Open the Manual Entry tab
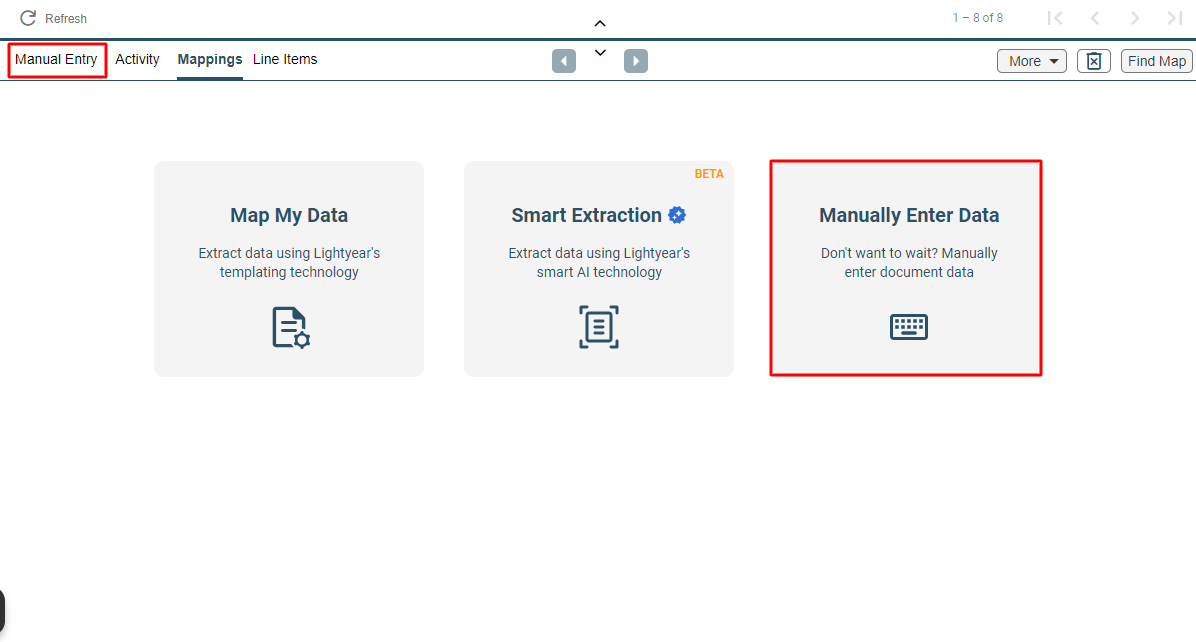Image resolution: width=1196 pixels, height=642 pixels. pyautogui.click(x=56, y=59)
